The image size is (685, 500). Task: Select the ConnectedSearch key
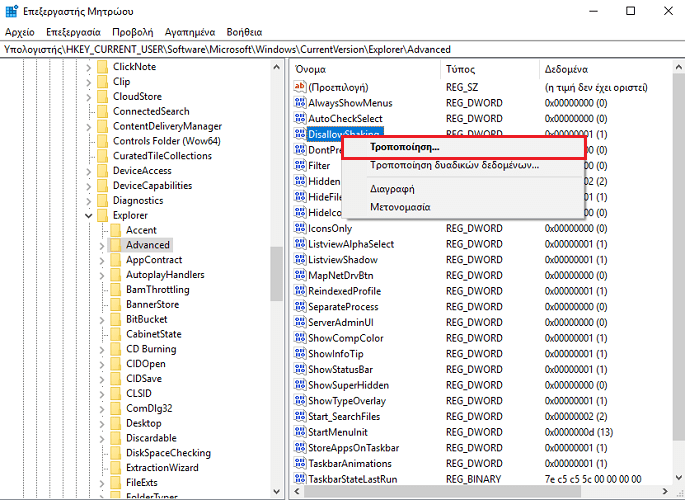(x=151, y=111)
